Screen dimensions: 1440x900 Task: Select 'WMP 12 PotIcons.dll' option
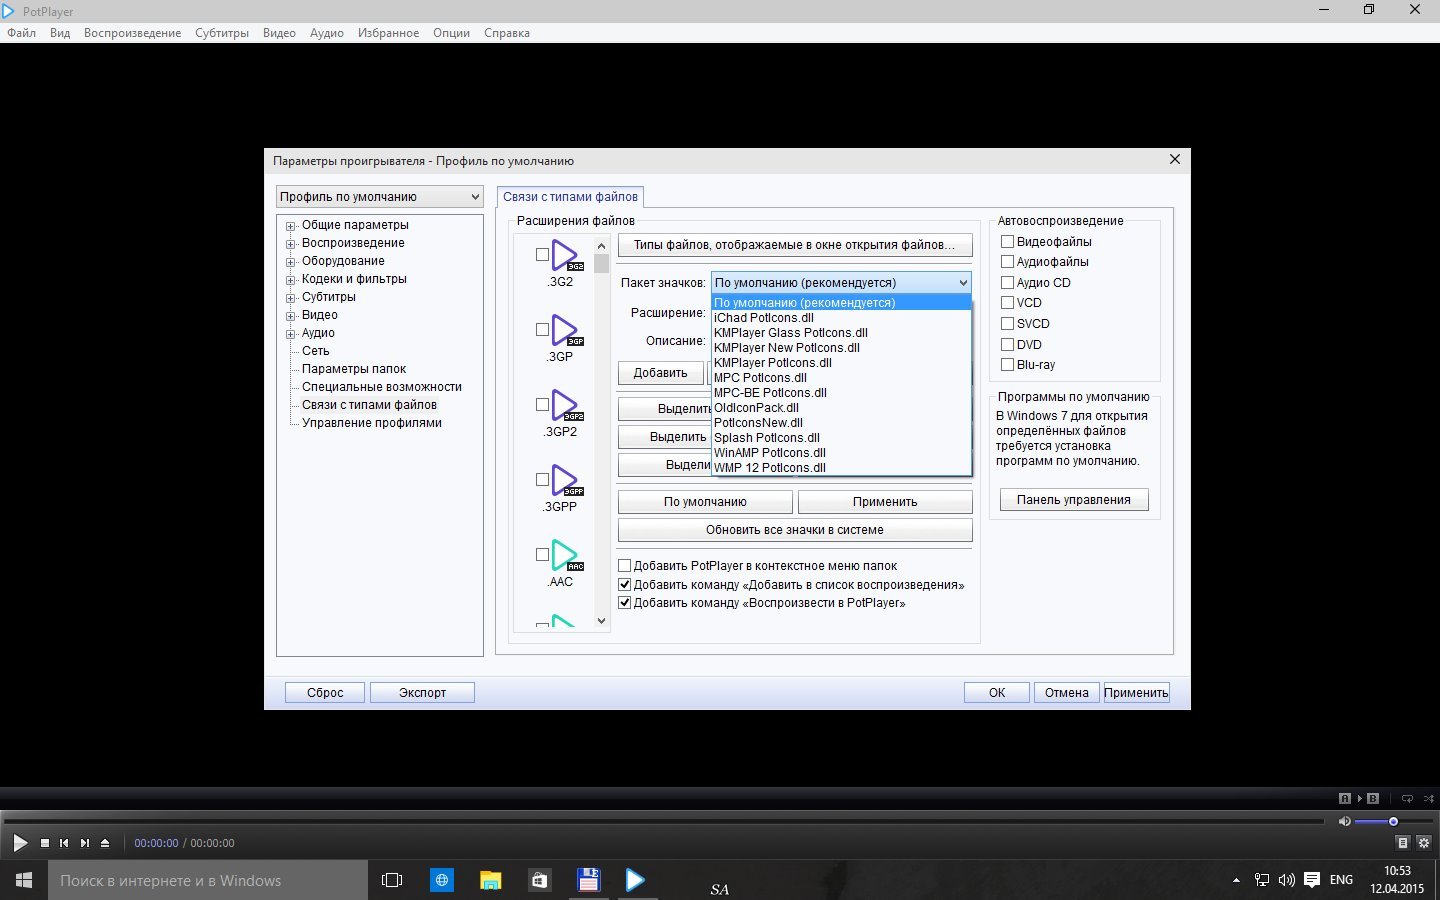click(841, 468)
